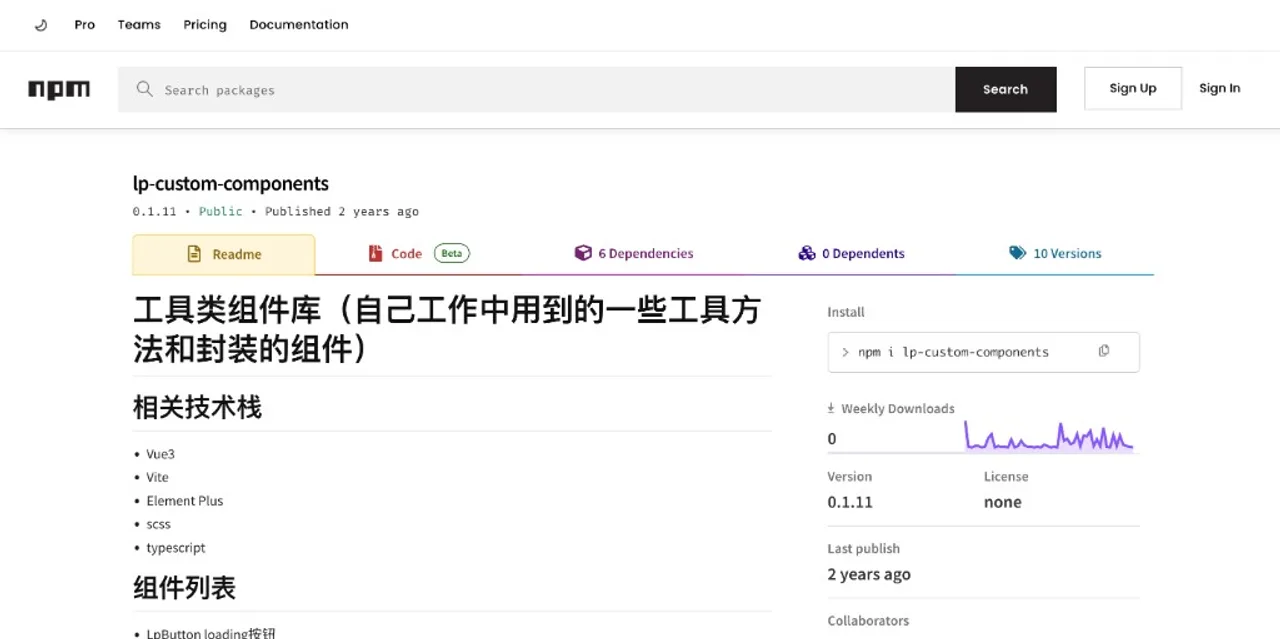Image resolution: width=1280 pixels, height=639 pixels.
Task: Click the Collaborators label
Action: (x=868, y=621)
